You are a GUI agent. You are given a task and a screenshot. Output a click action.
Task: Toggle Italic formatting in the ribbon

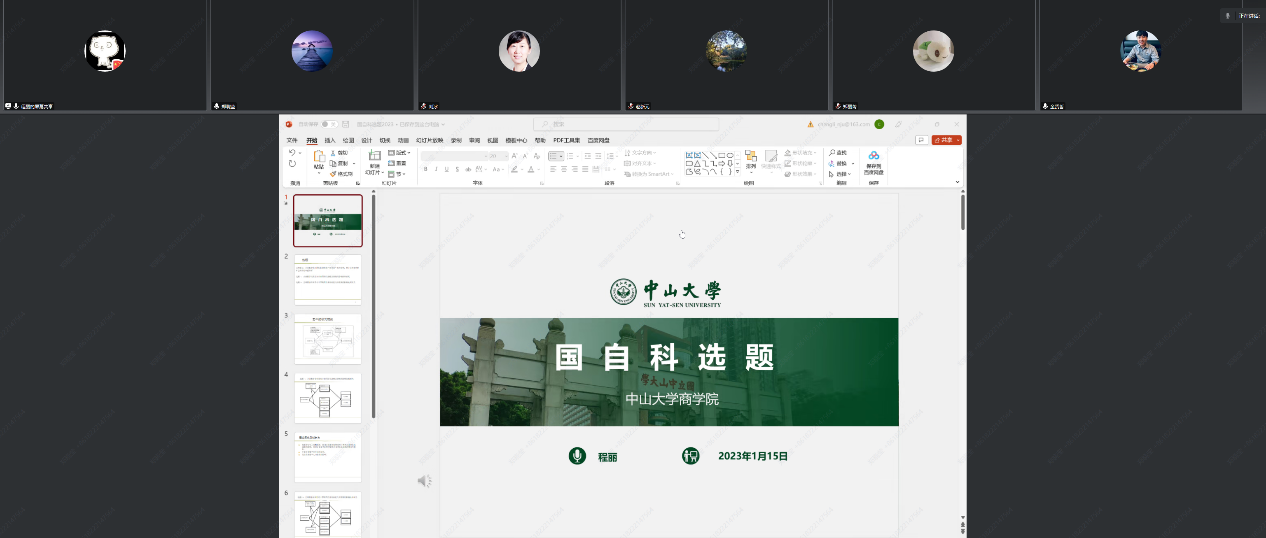(435, 169)
